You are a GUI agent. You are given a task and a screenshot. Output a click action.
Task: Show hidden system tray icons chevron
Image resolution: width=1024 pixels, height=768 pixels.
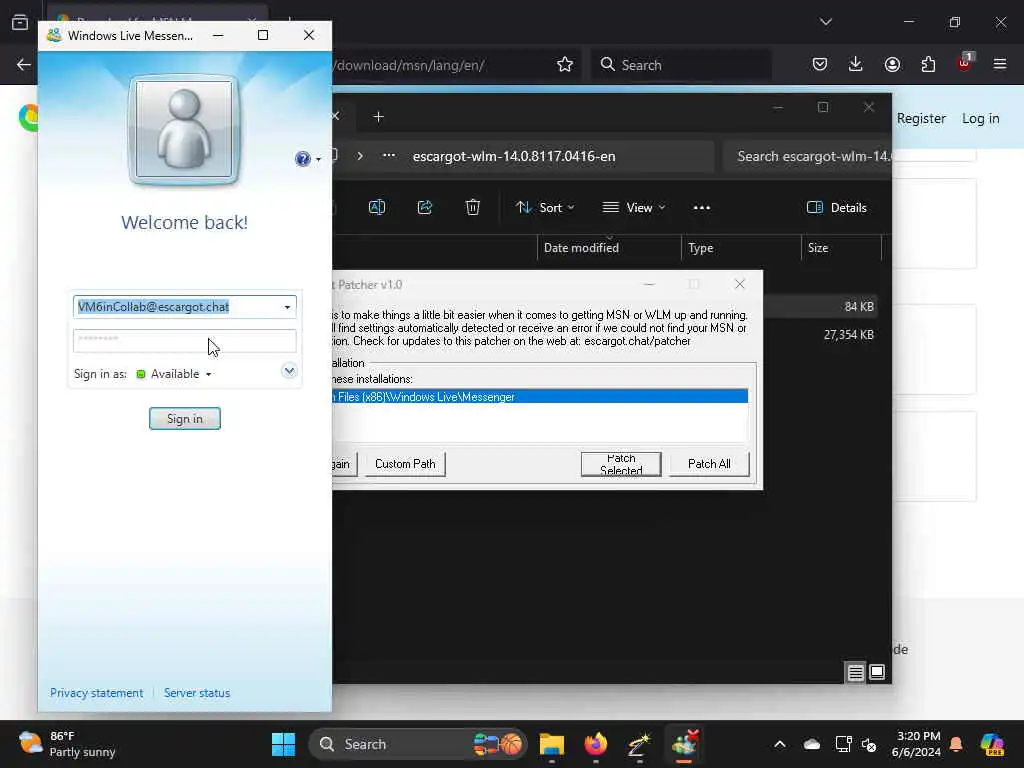(x=780, y=744)
